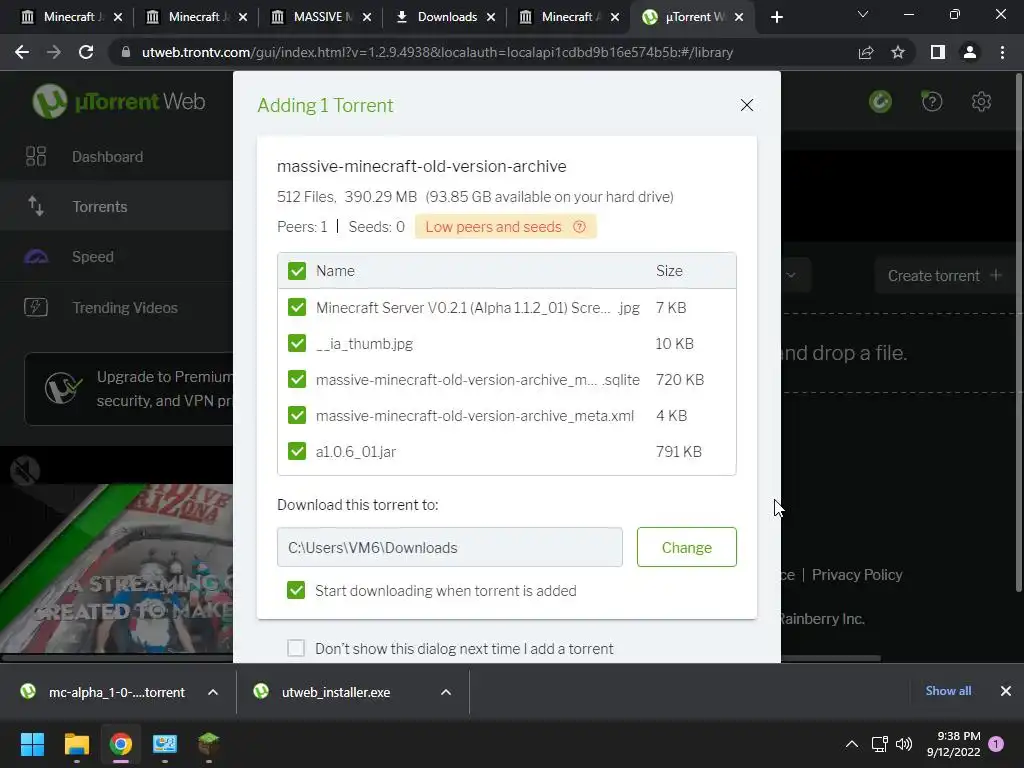Open the tab search dropdown
This screenshot has width=1024, height=768.
click(863, 14)
